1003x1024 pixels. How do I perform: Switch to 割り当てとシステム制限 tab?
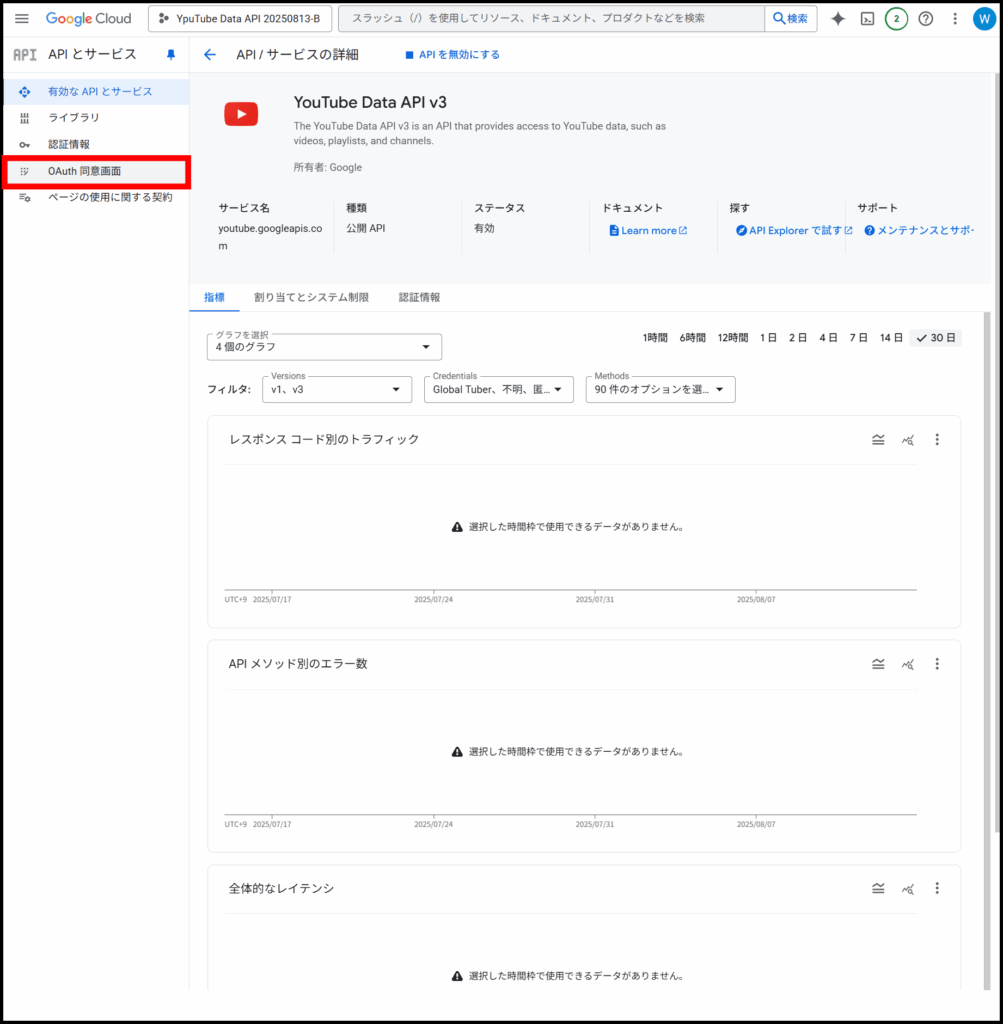tap(311, 297)
